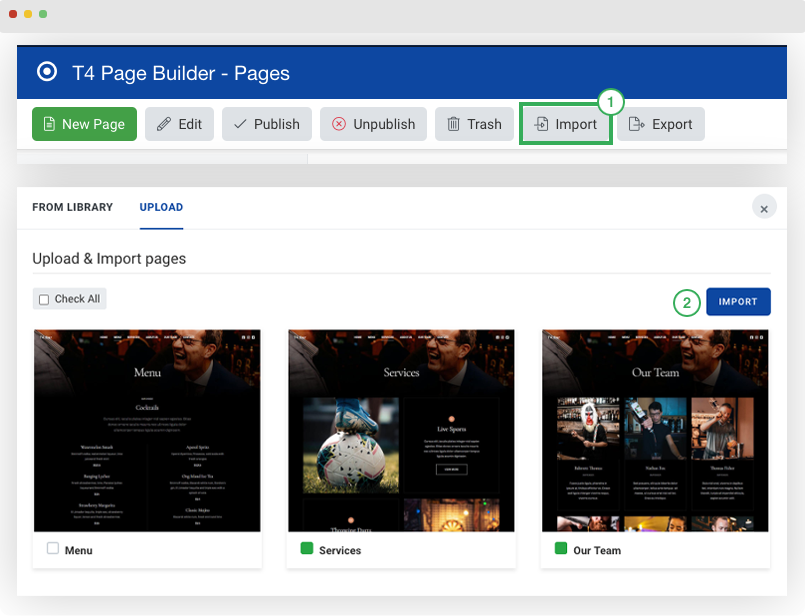Viewport: 805px width, 616px height.
Task: Uncheck the Services page checkbox
Action: pyautogui.click(x=306, y=548)
